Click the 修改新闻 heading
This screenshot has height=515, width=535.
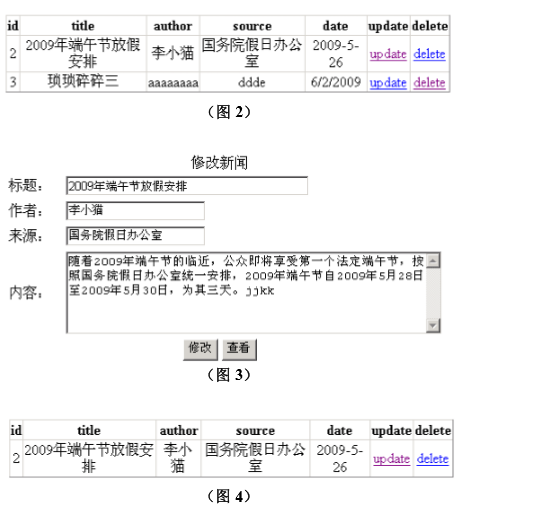[x=219, y=162]
